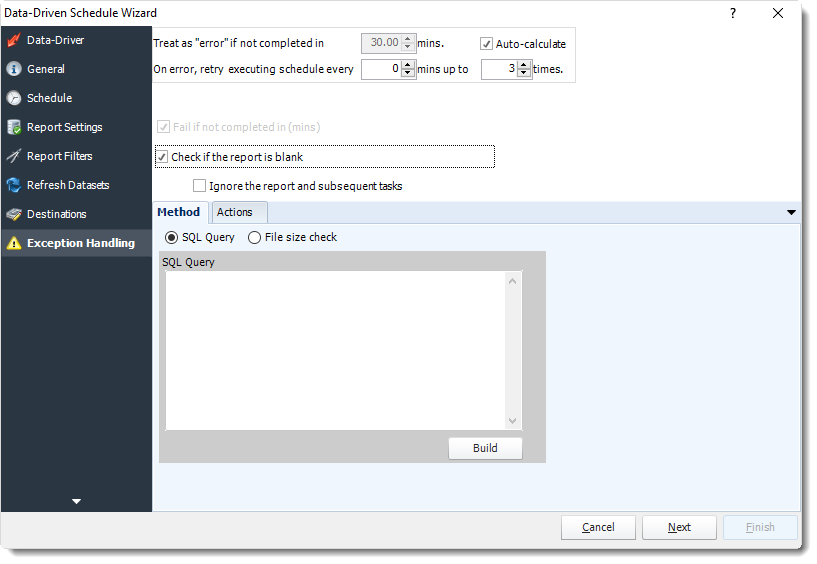Open help with the question mark icon
Image resolution: width=817 pixels, height=564 pixels.
coord(733,13)
